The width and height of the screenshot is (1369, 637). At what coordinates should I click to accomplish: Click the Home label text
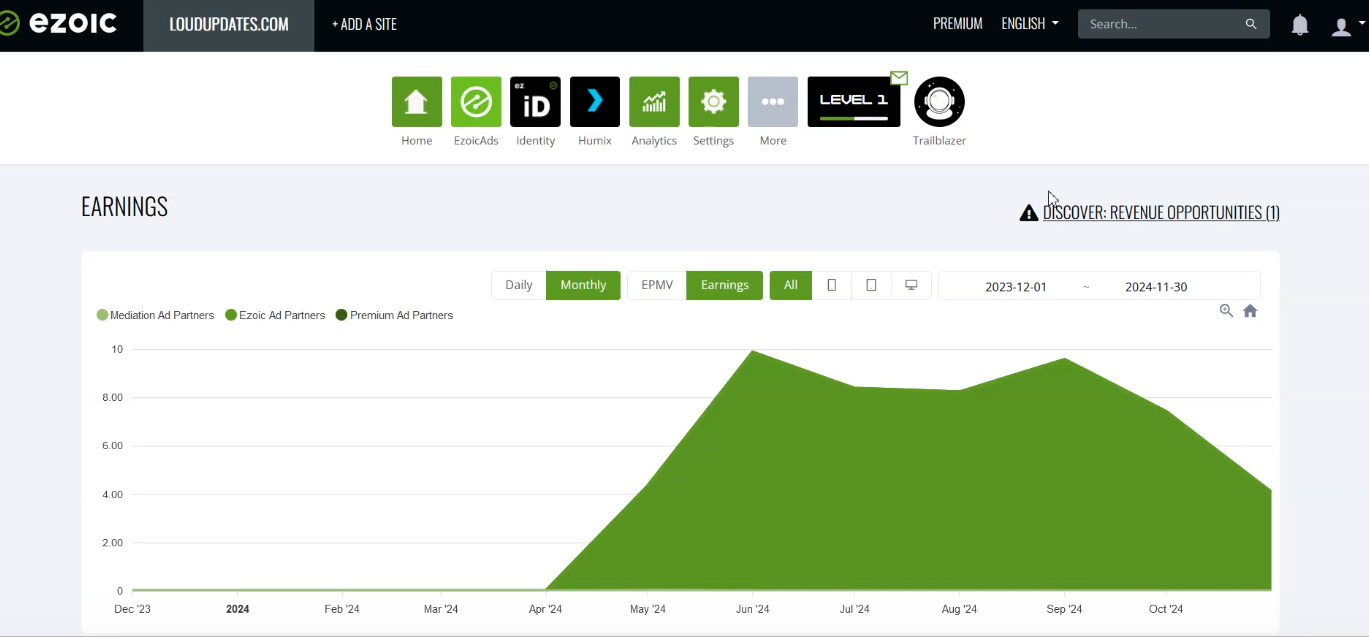click(417, 141)
